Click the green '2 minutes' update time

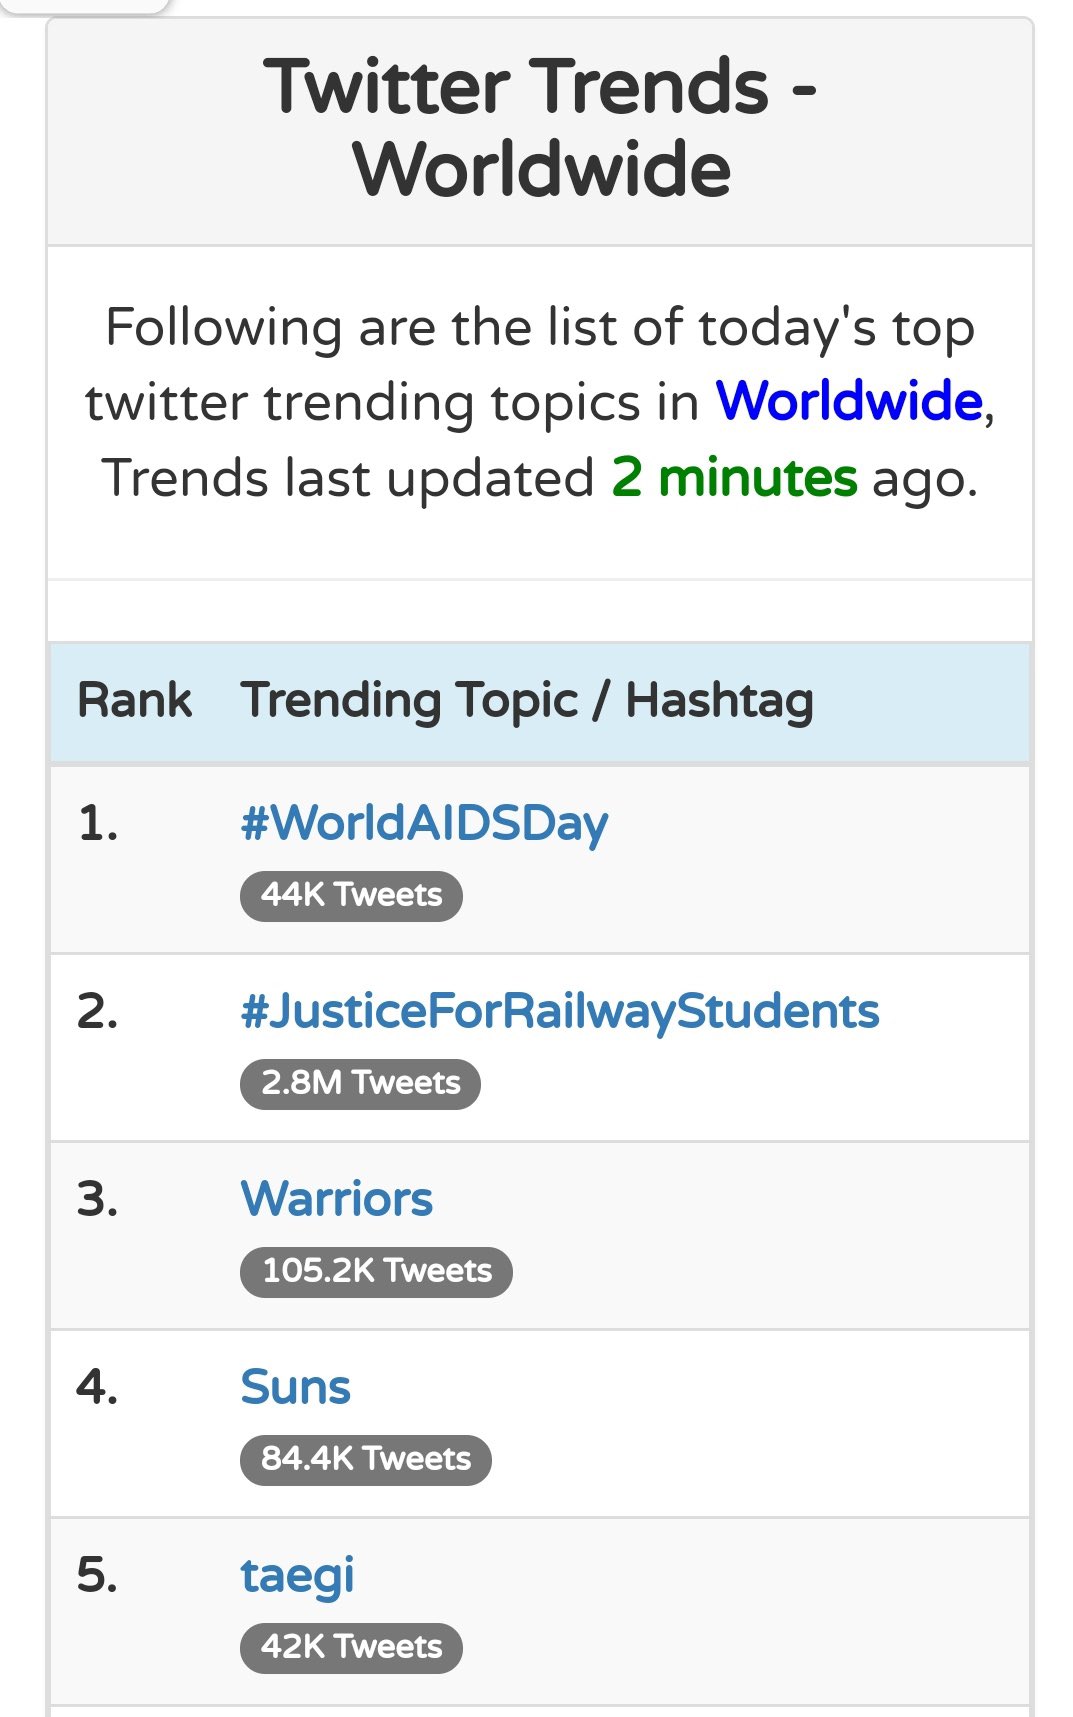coord(735,477)
